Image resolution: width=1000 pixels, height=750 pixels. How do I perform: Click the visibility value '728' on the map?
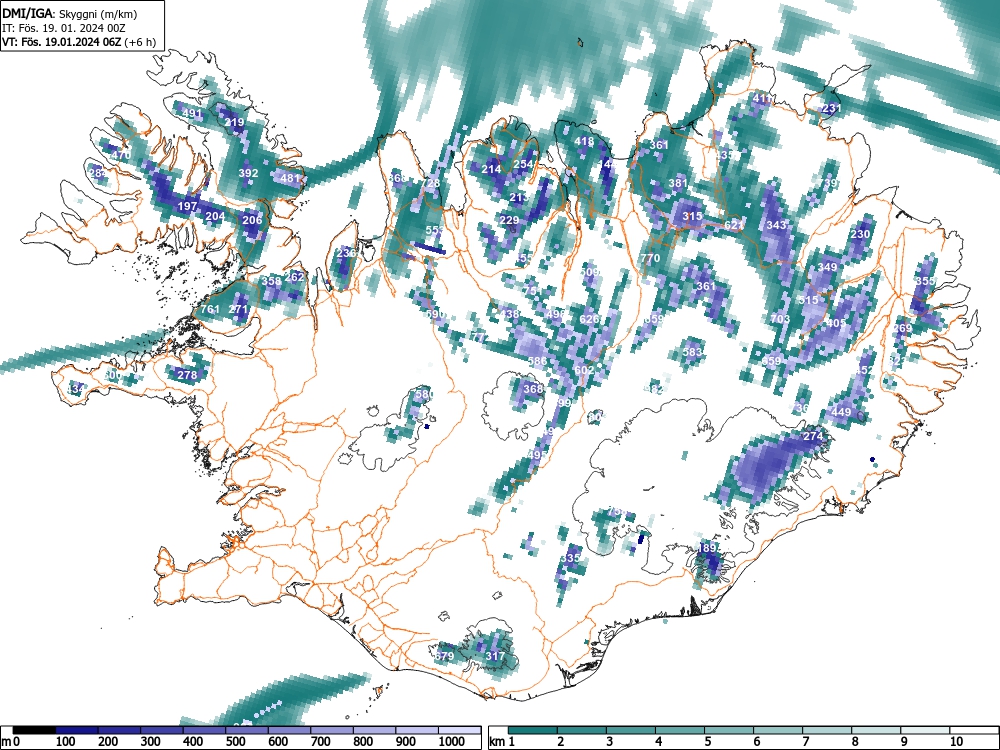(x=430, y=184)
